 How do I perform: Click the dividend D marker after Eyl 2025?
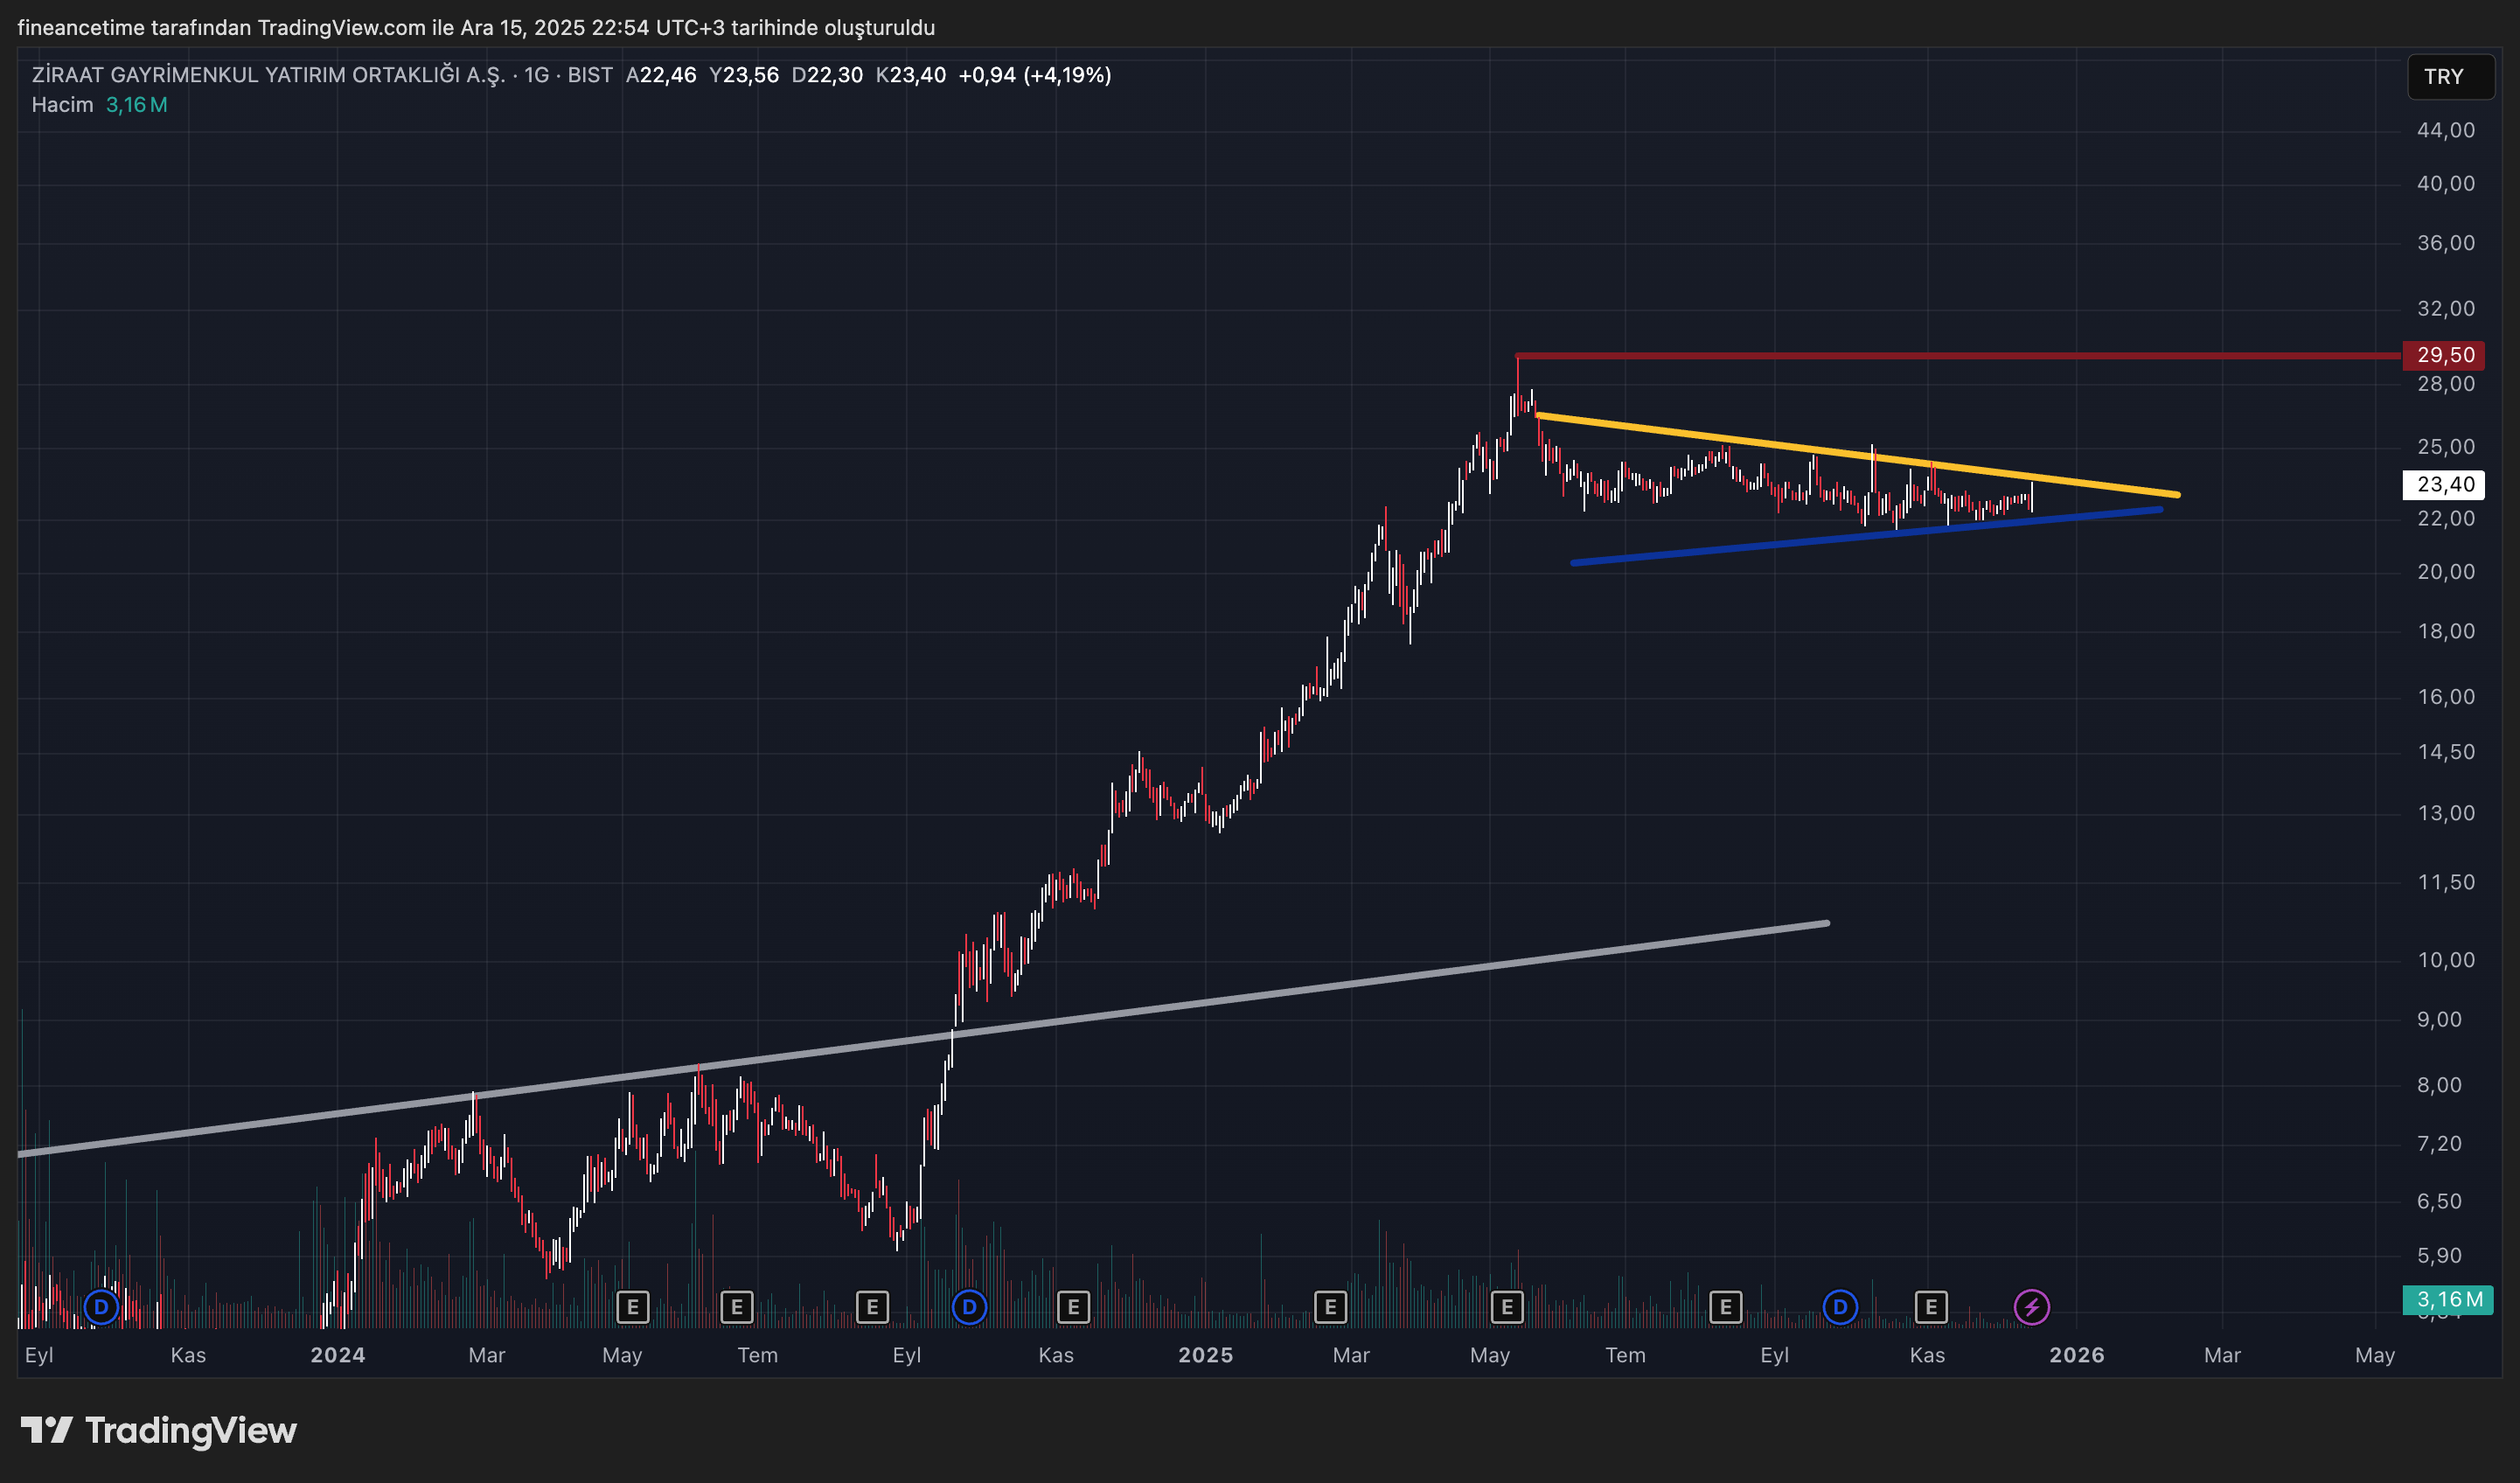pyautogui.click(x=1839, y=1306)
